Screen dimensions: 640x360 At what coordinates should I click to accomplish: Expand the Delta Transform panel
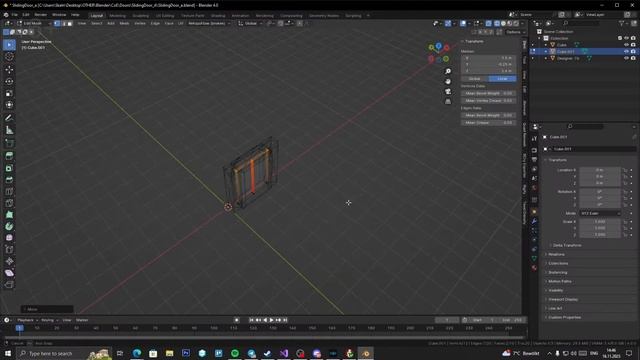(x=567, y=245)
